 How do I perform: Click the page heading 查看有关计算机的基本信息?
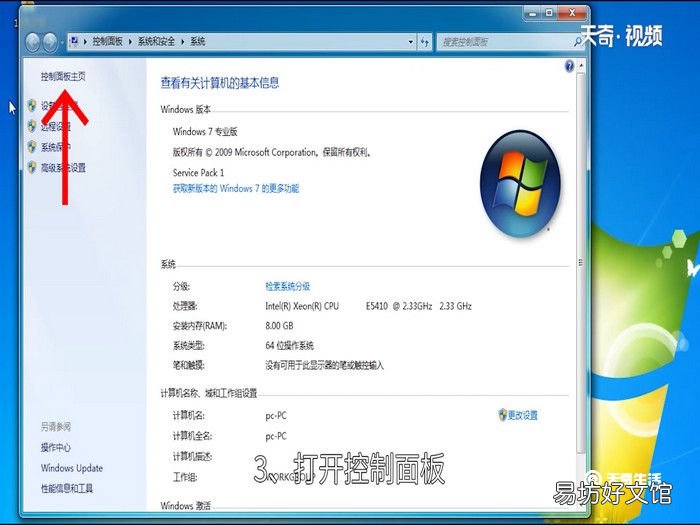click(220, 83)
